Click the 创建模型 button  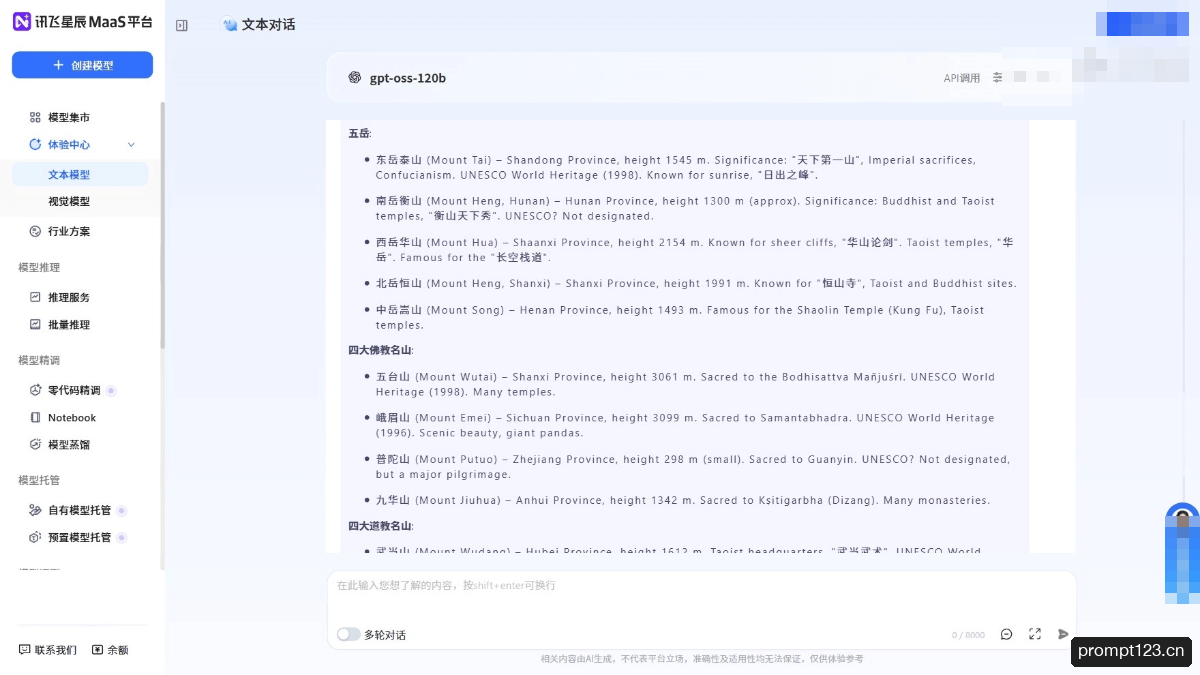click(82, 65)
